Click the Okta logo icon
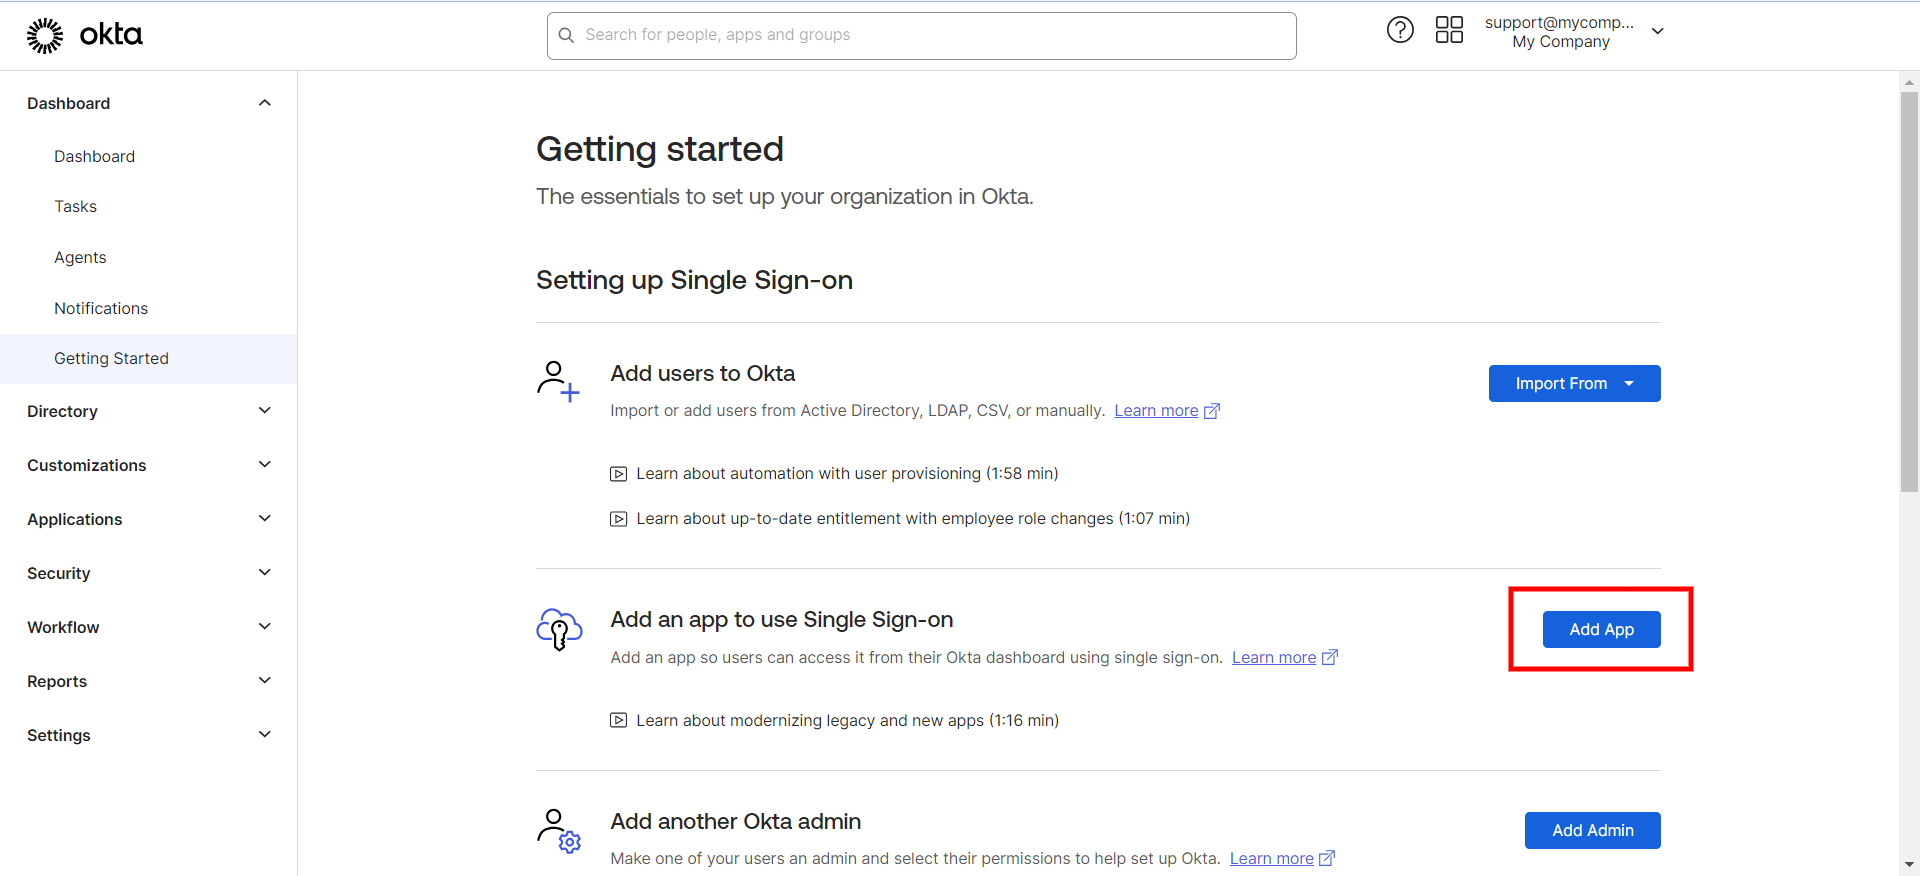Image resolution: width=1920 pixels, height=876 pixels. [45, 35]
